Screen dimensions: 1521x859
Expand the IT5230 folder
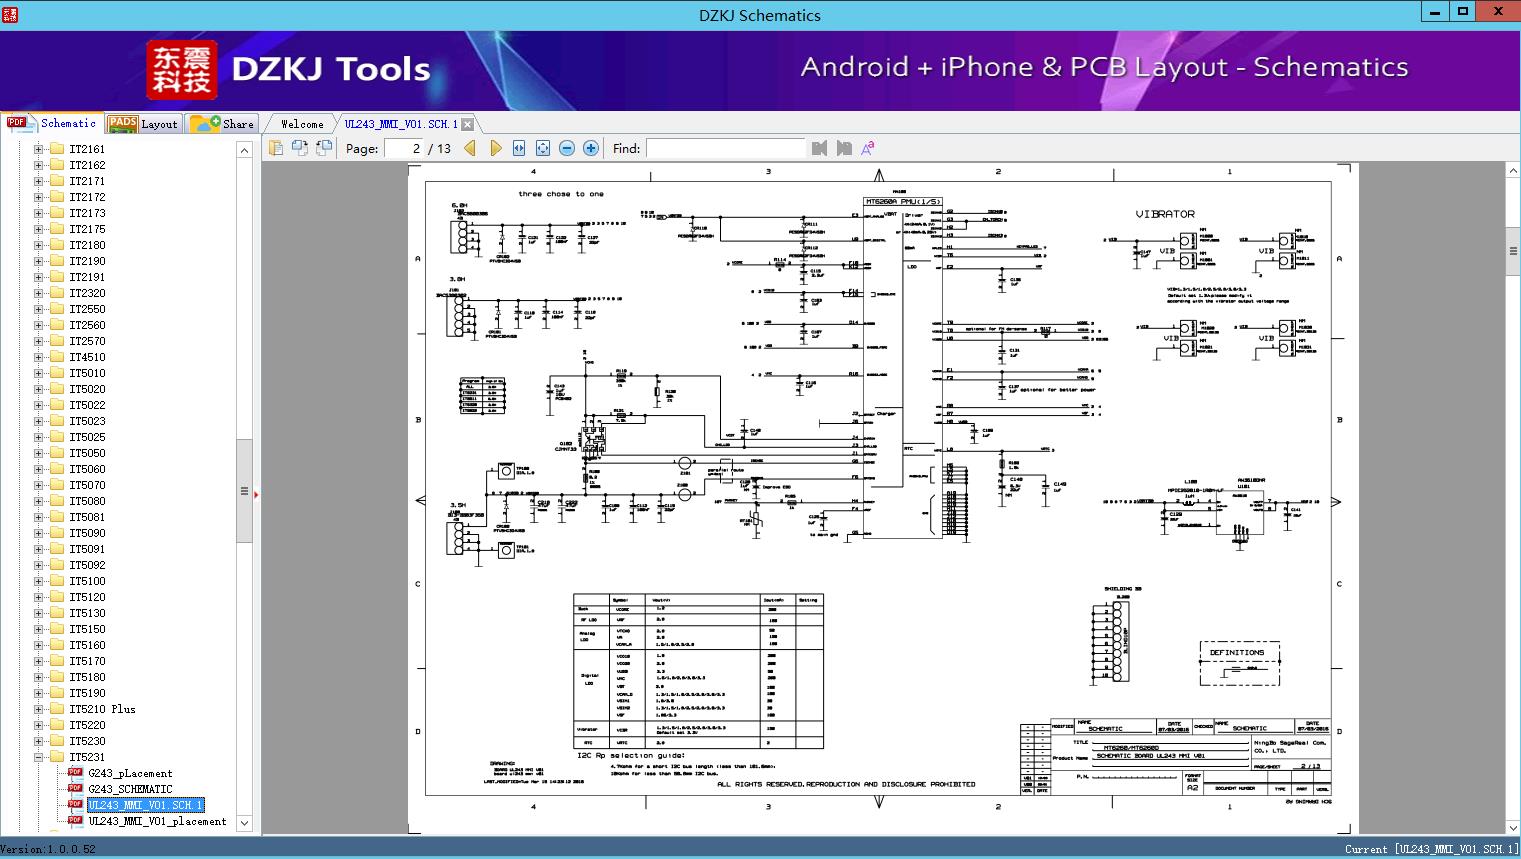(x=38, y=741)
